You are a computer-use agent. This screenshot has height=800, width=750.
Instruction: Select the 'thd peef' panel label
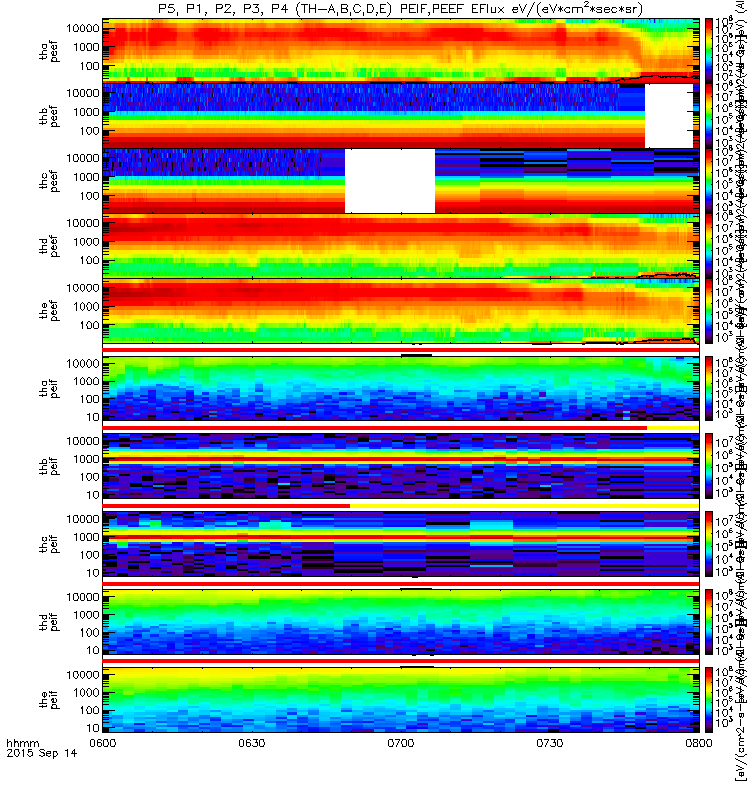(x=49, y=246)
